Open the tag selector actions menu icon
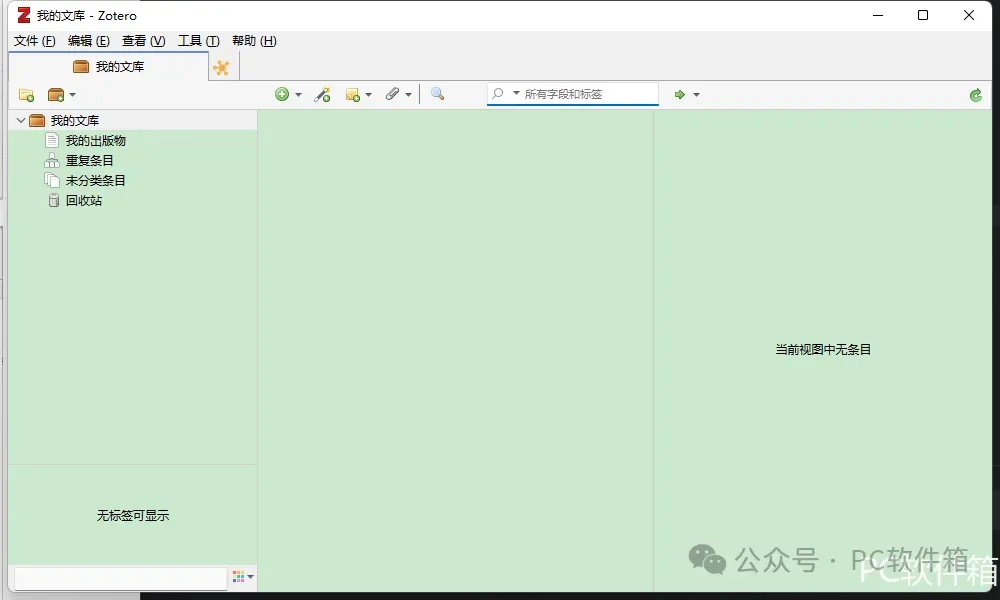Image resolution: width=1000 pixels, height=600 pixels. coord(243,576)
